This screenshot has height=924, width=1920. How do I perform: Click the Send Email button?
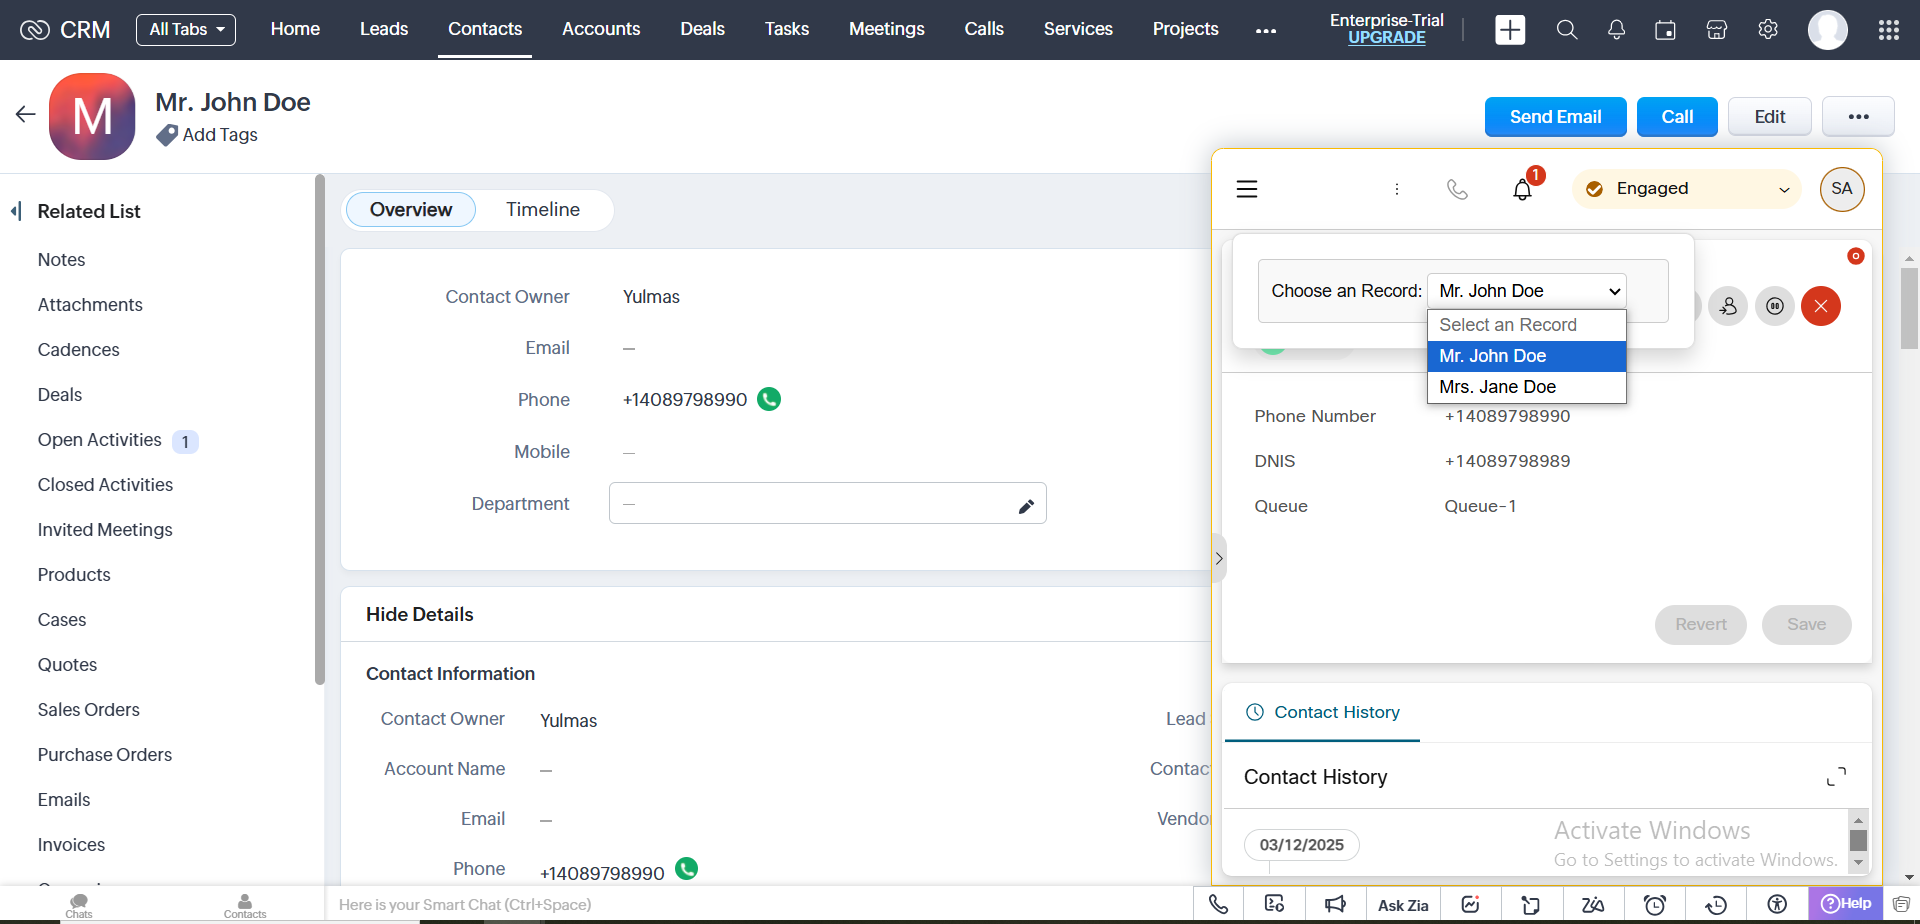1555,117
